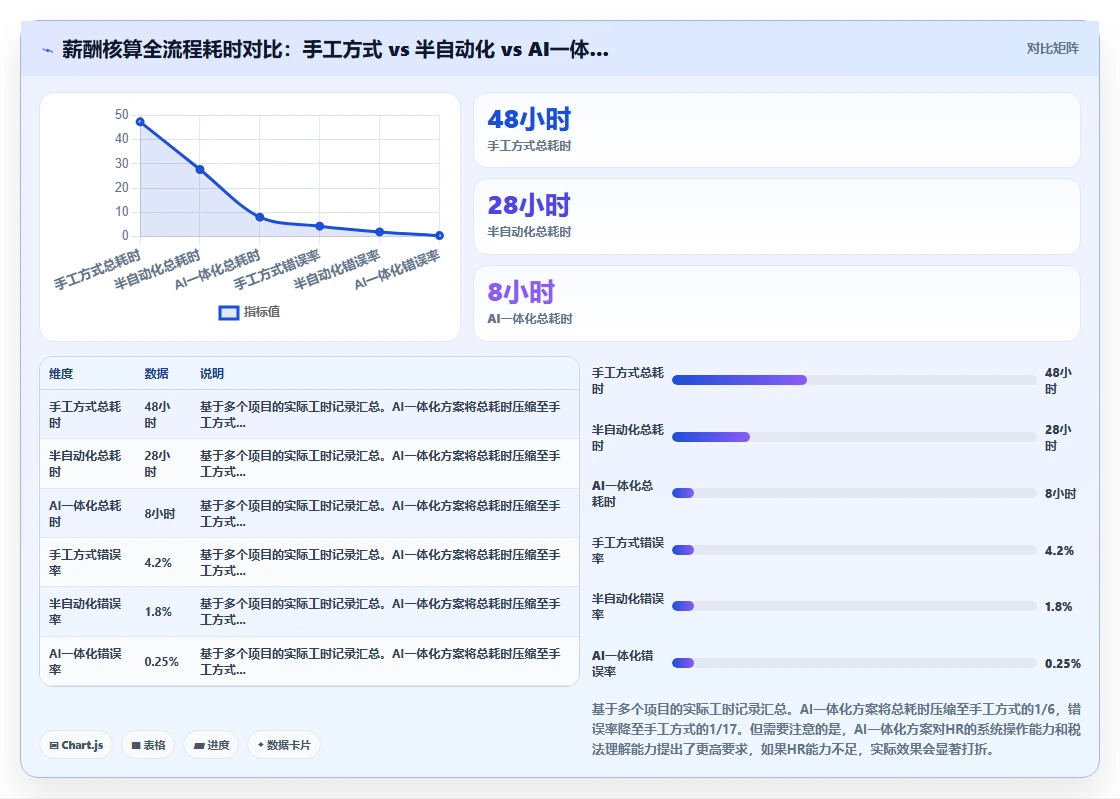1120x799 pixels.
Task: Click the AI一体化总耗时 progress bar
Action: pos(854,493)
